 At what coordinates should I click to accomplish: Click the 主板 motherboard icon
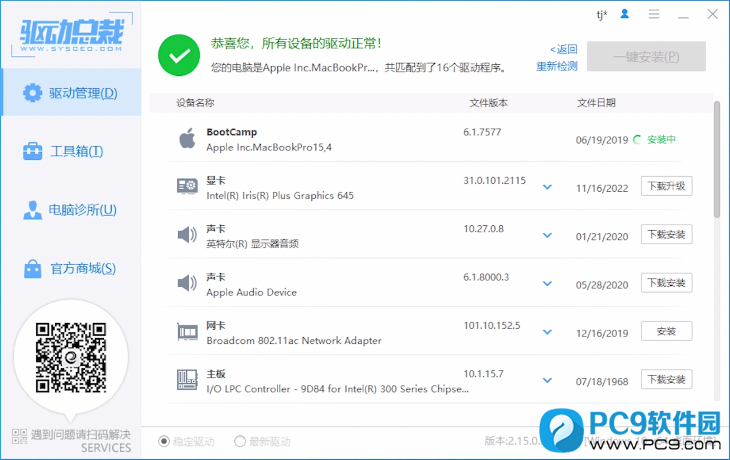pos(187,380)
